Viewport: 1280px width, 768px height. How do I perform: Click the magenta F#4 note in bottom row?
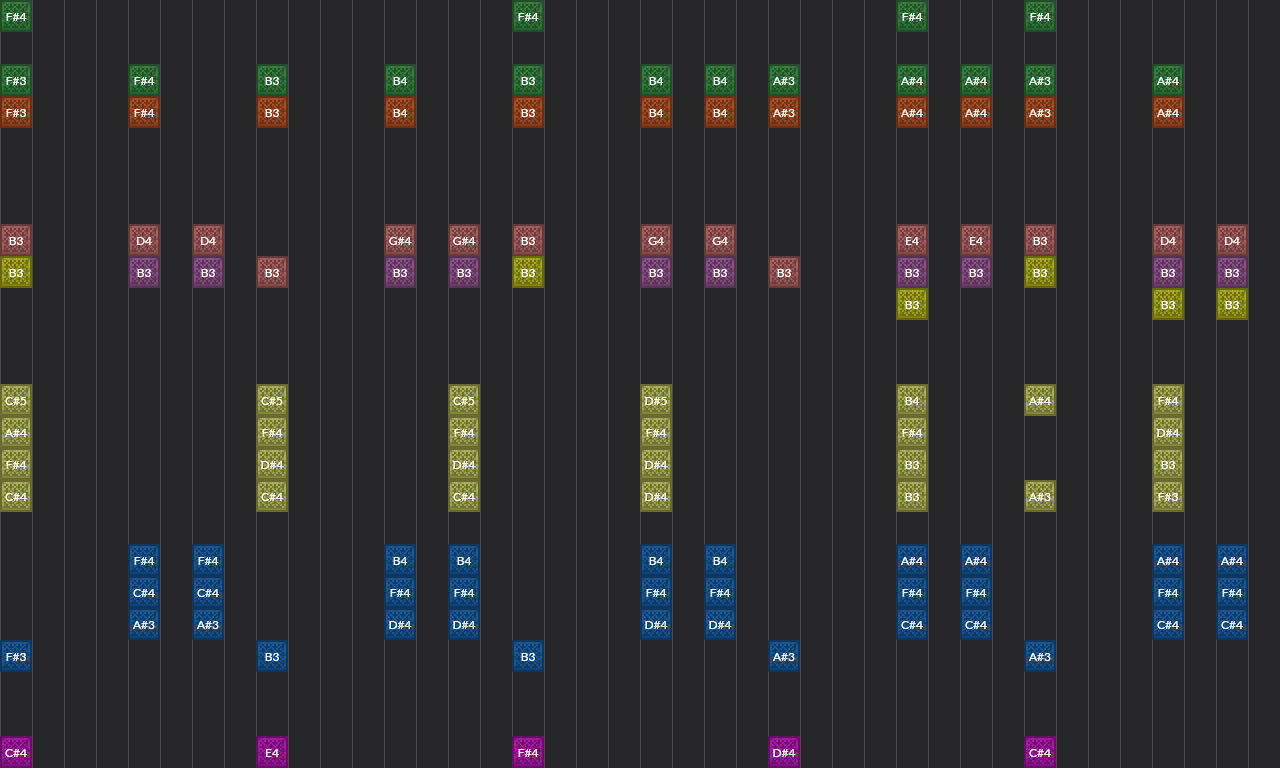click(x=528, y=752)
